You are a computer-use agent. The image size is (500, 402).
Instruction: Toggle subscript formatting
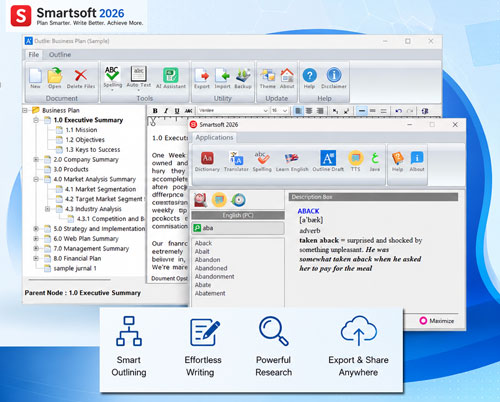coord(335,111)
